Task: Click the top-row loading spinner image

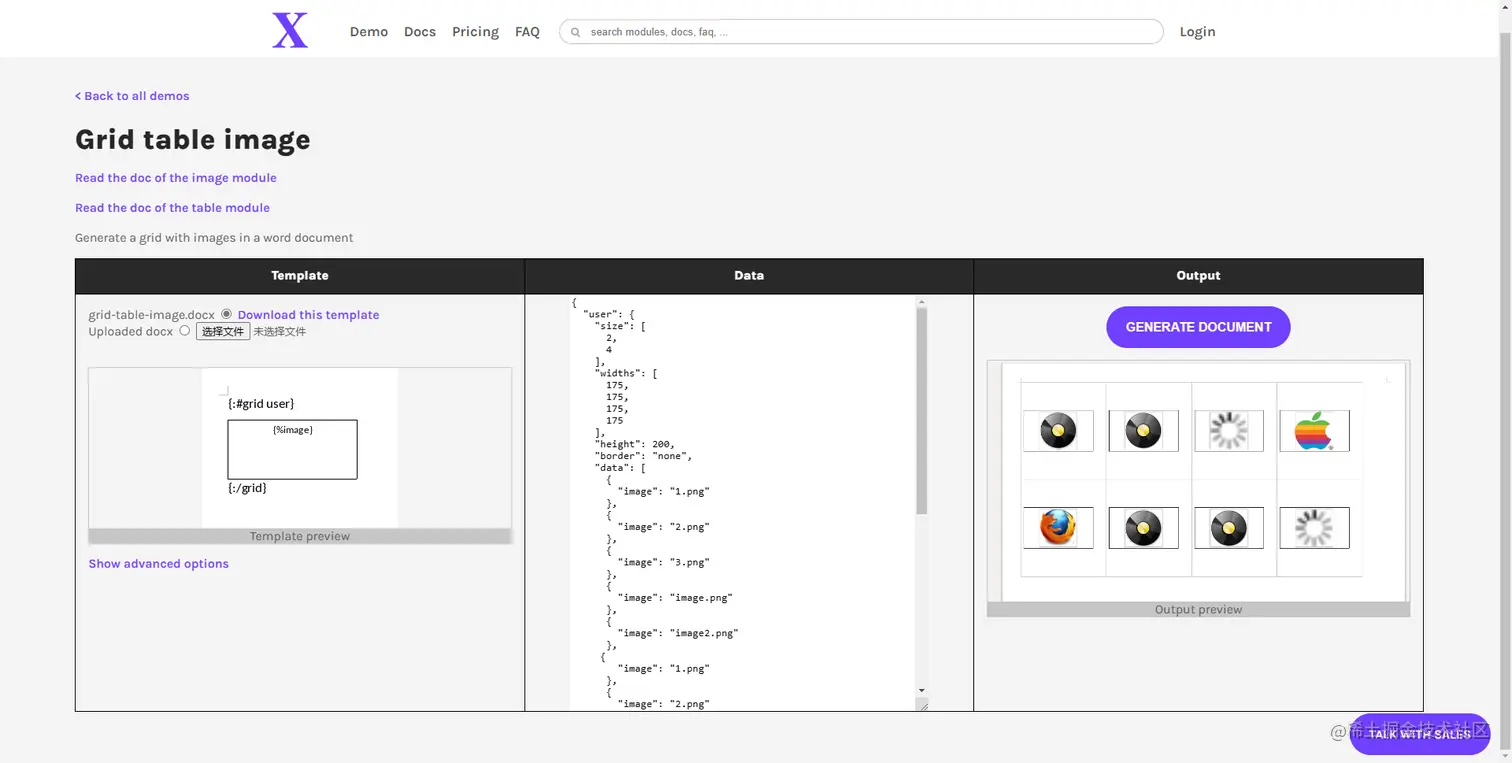Action: (x=1229, y=431)
